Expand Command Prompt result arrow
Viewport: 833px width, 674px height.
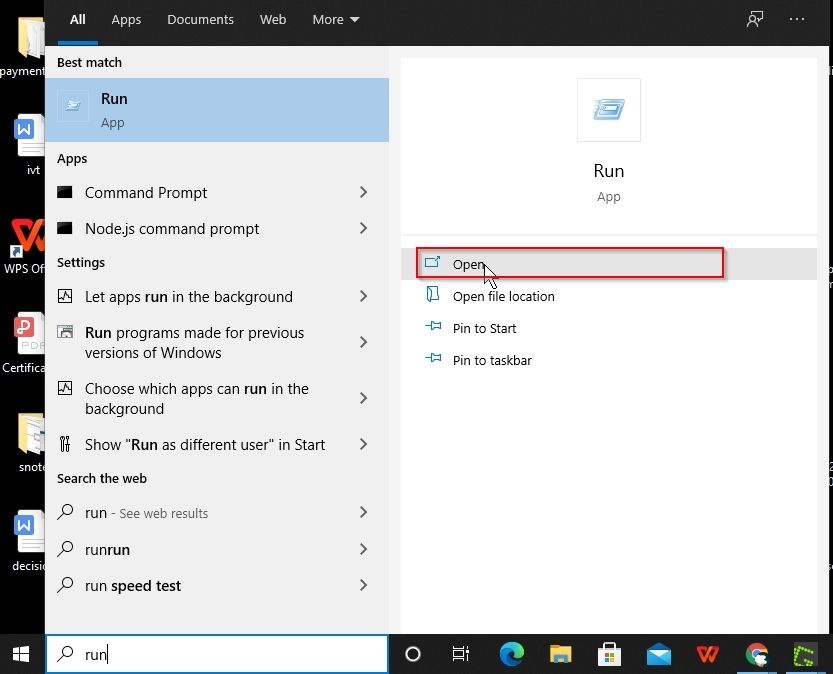pyautogui.click(x=363, y=192)
